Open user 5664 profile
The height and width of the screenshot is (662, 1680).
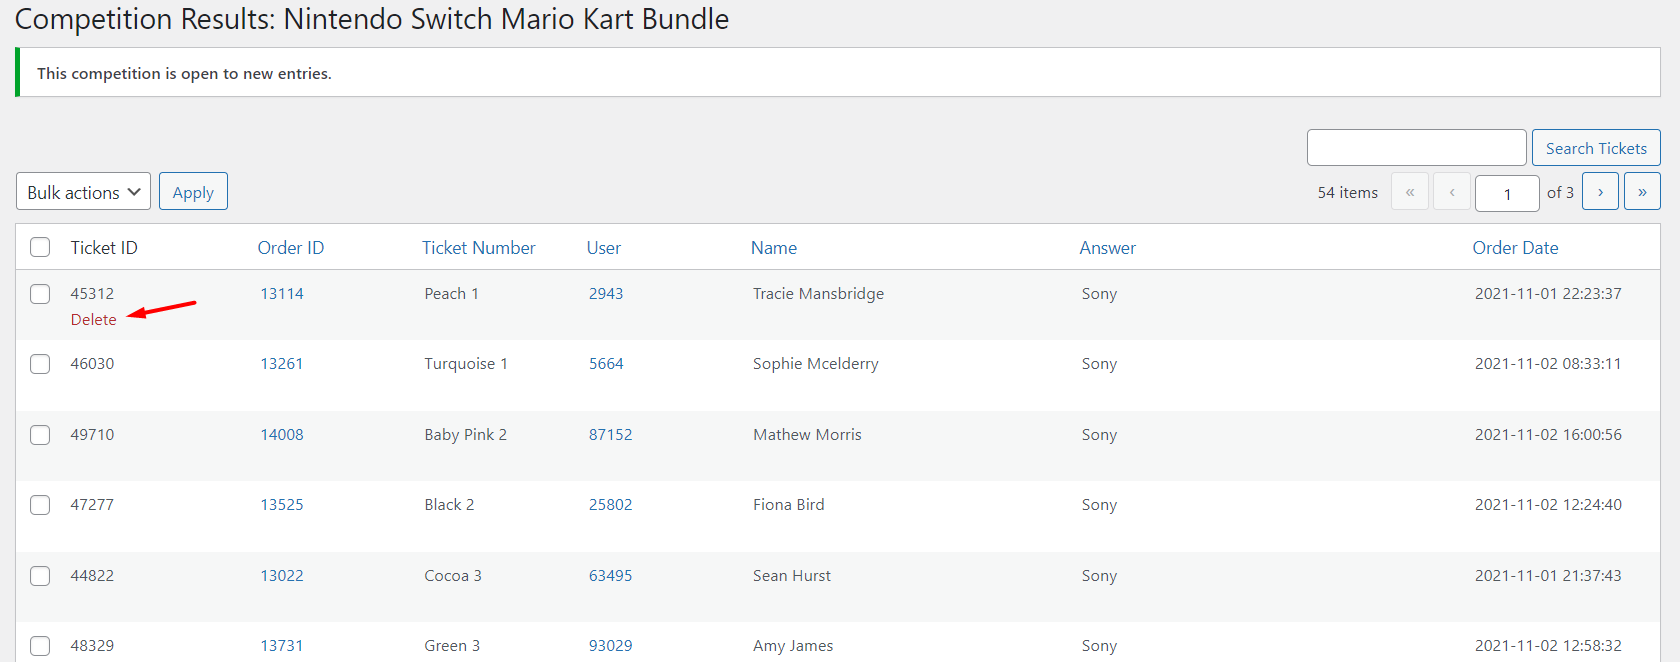point(606,364)
